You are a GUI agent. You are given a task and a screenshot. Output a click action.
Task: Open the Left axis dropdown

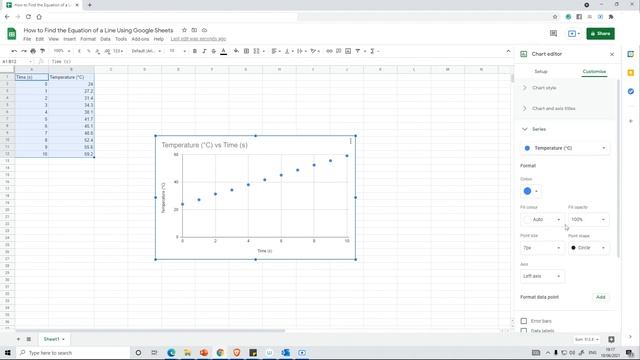(x=542, y=276)
